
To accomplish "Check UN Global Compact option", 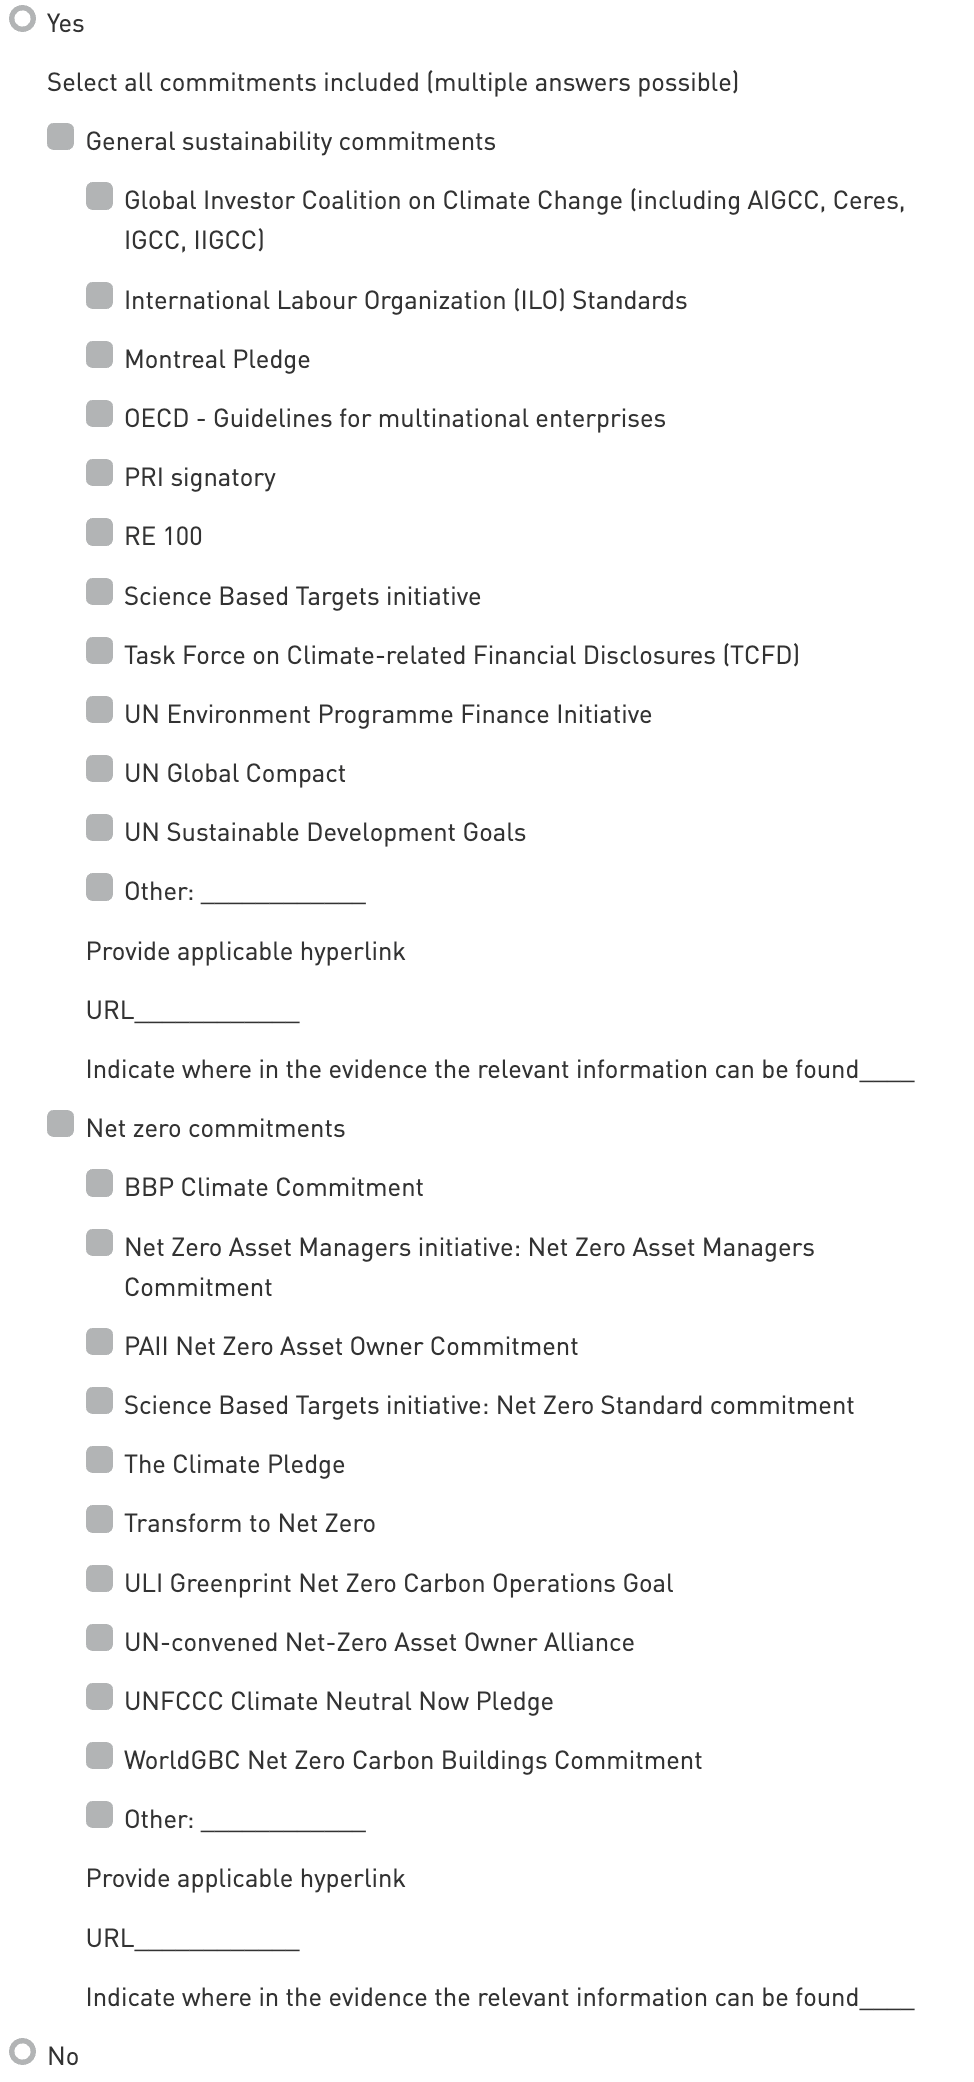I will [x=99, y=769].
